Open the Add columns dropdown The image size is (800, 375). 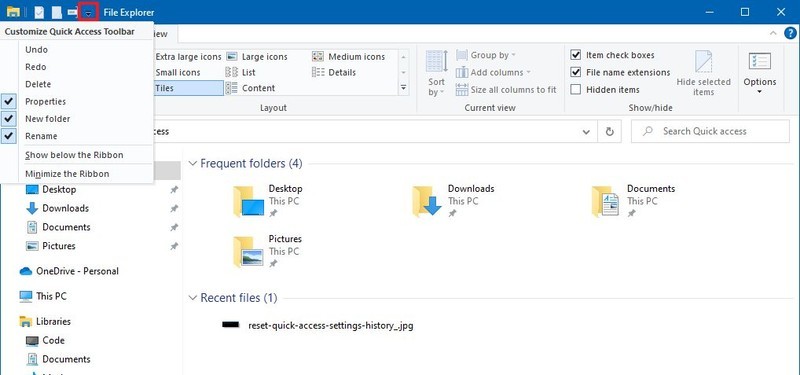click(493, 72)
